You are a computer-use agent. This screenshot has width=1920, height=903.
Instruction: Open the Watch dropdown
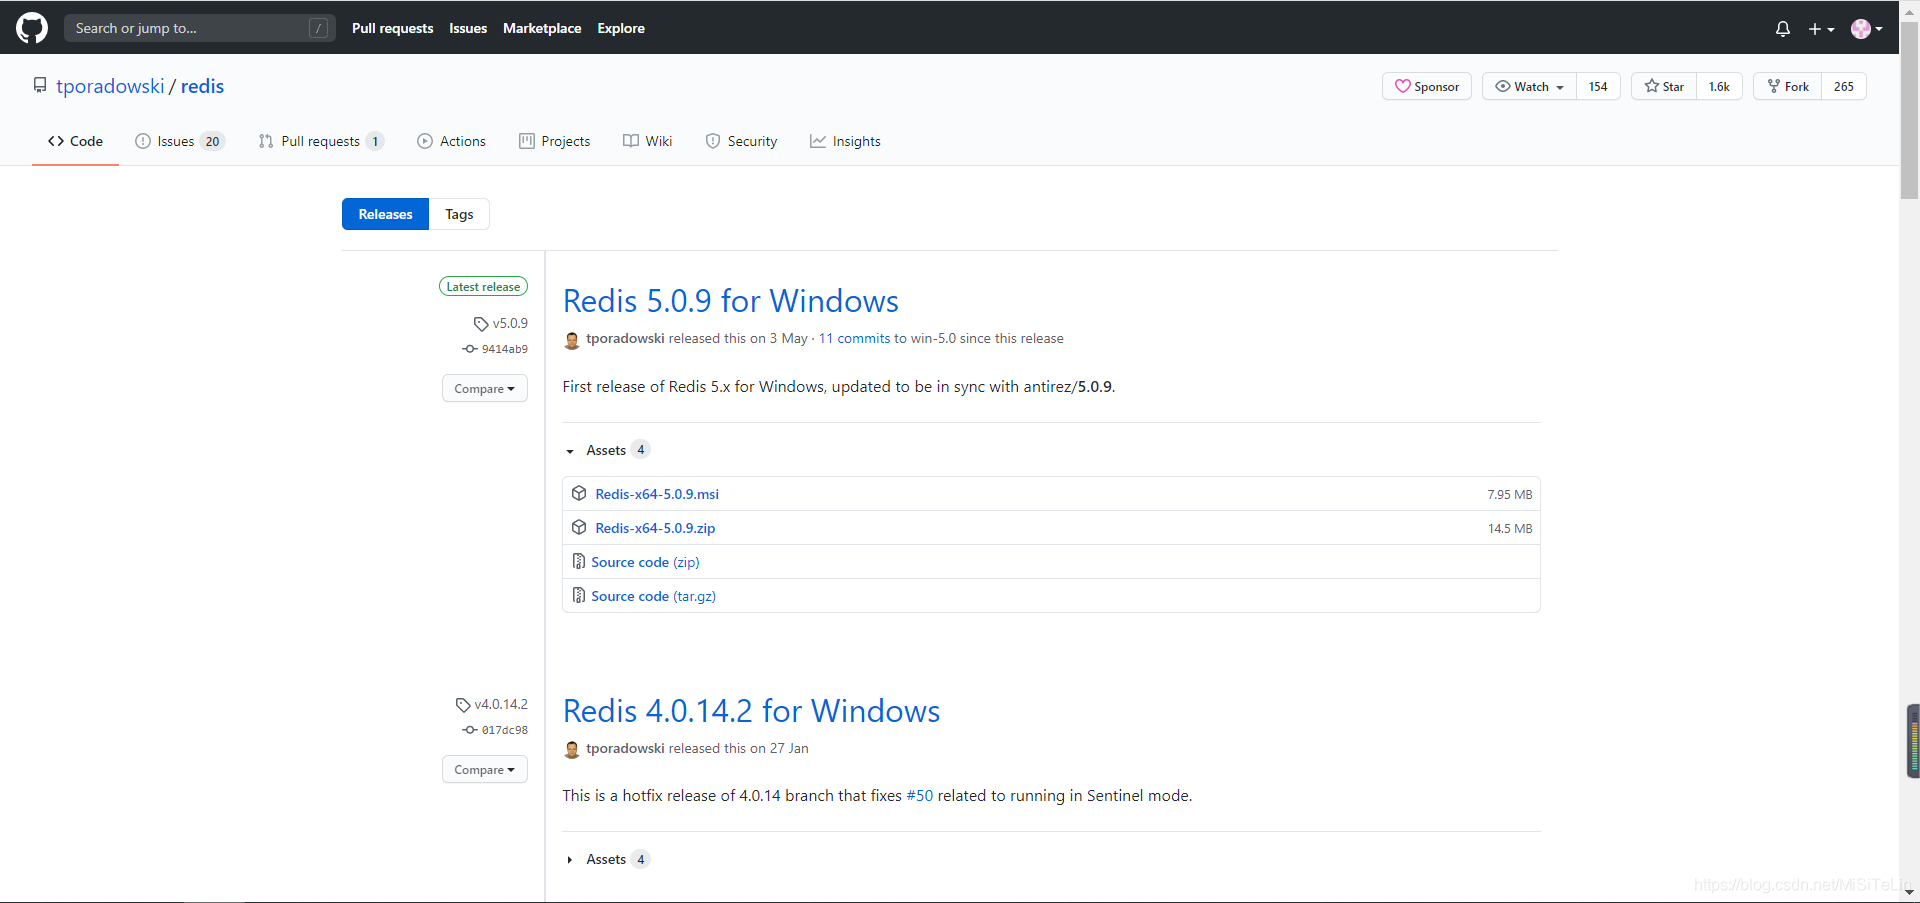(1529, 87)
